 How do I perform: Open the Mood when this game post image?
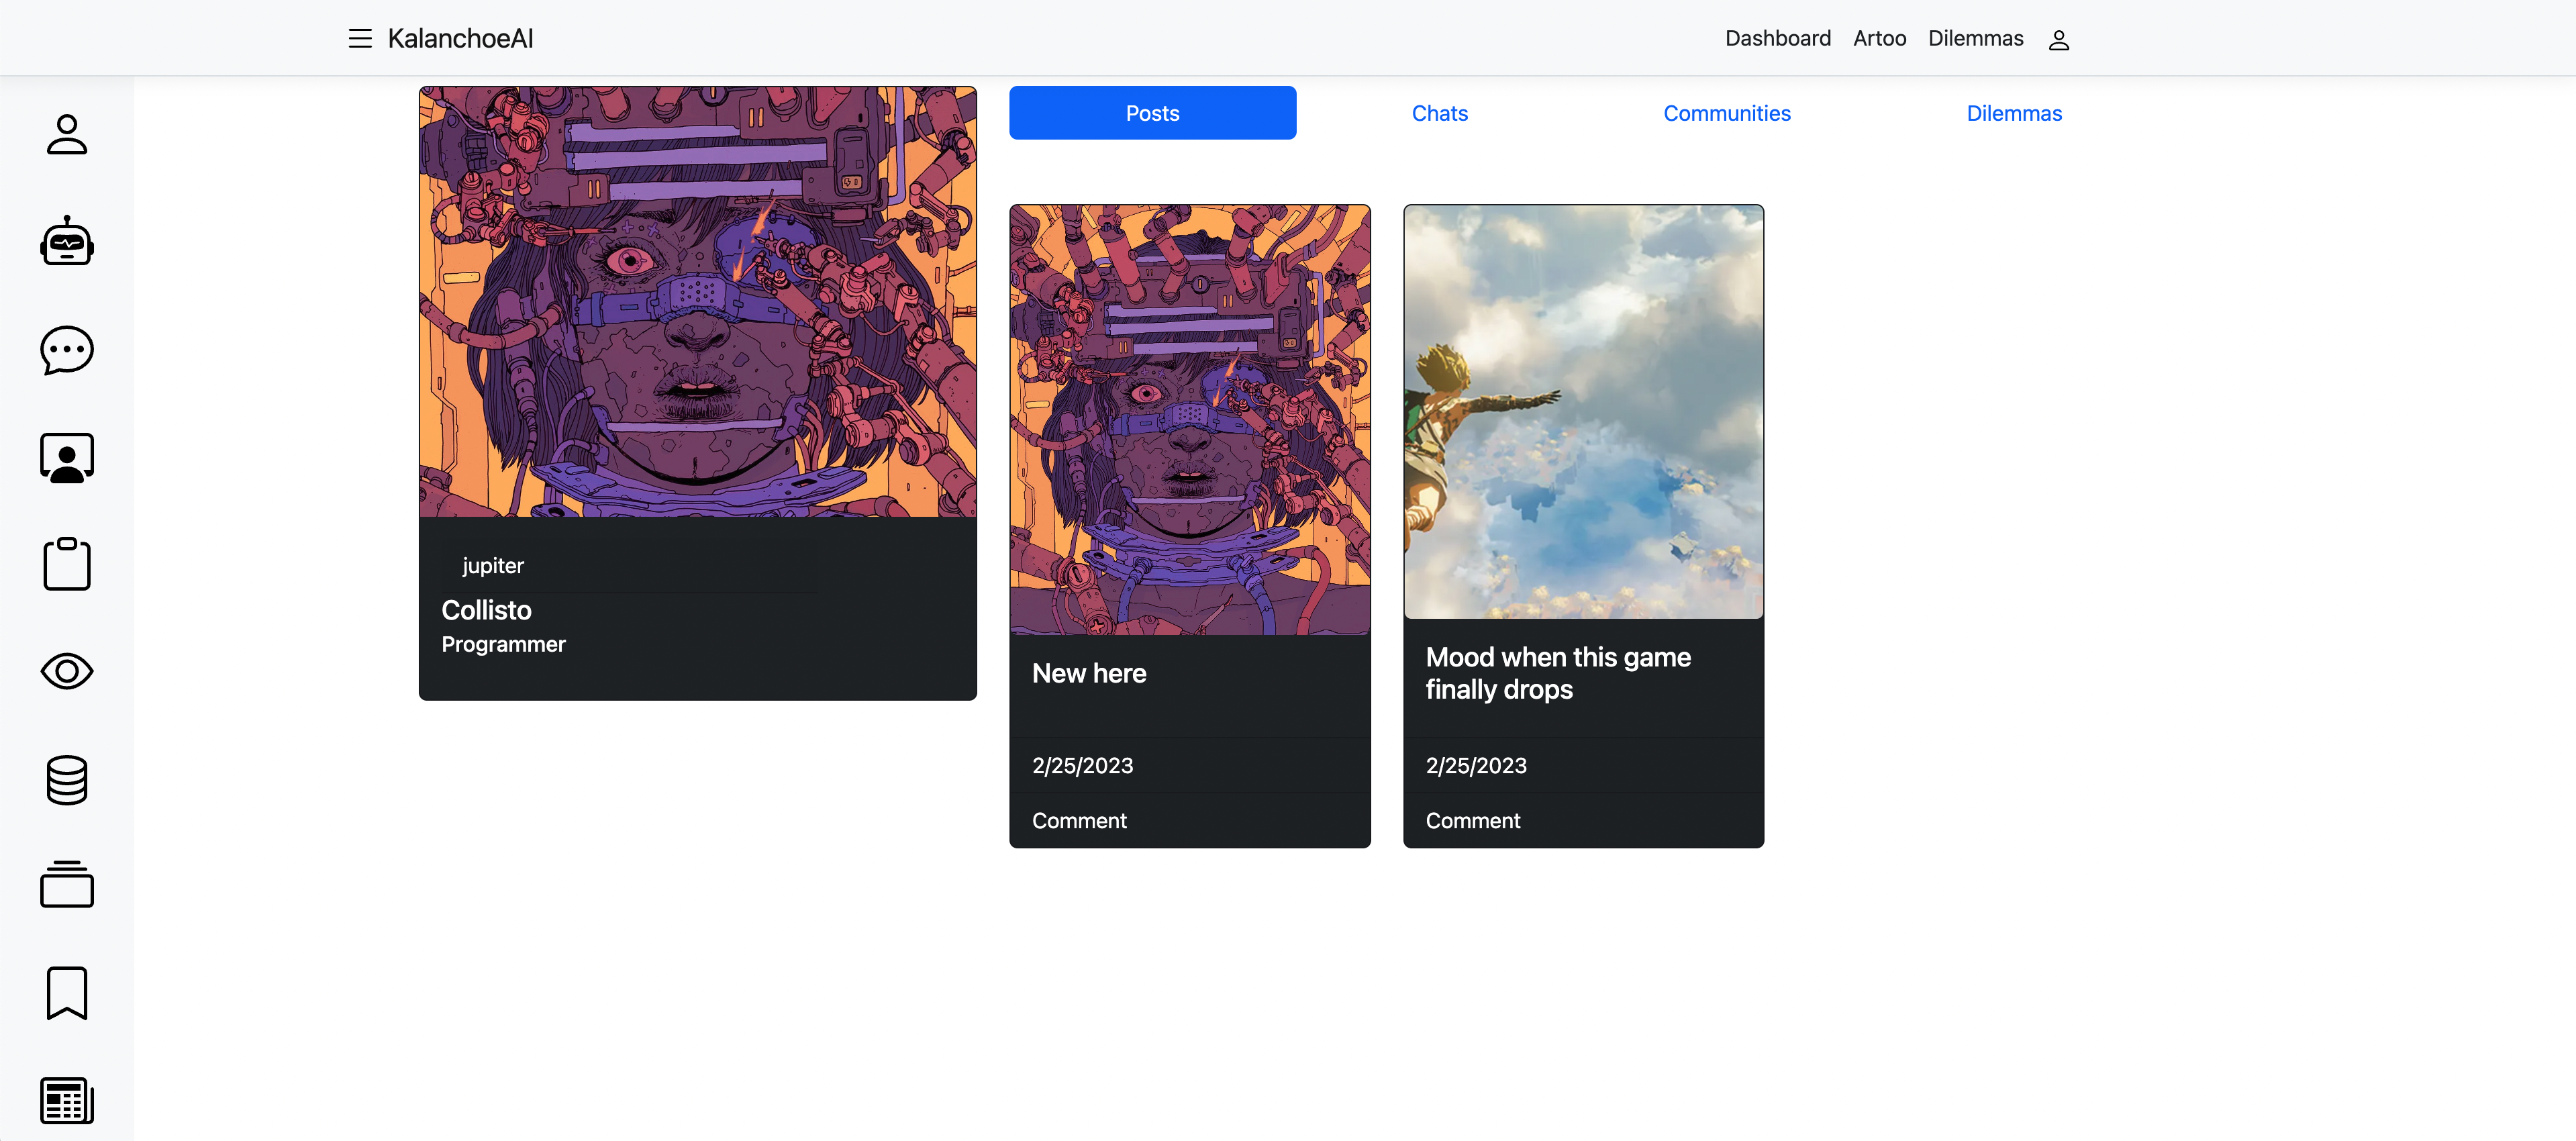(1583, 412)
